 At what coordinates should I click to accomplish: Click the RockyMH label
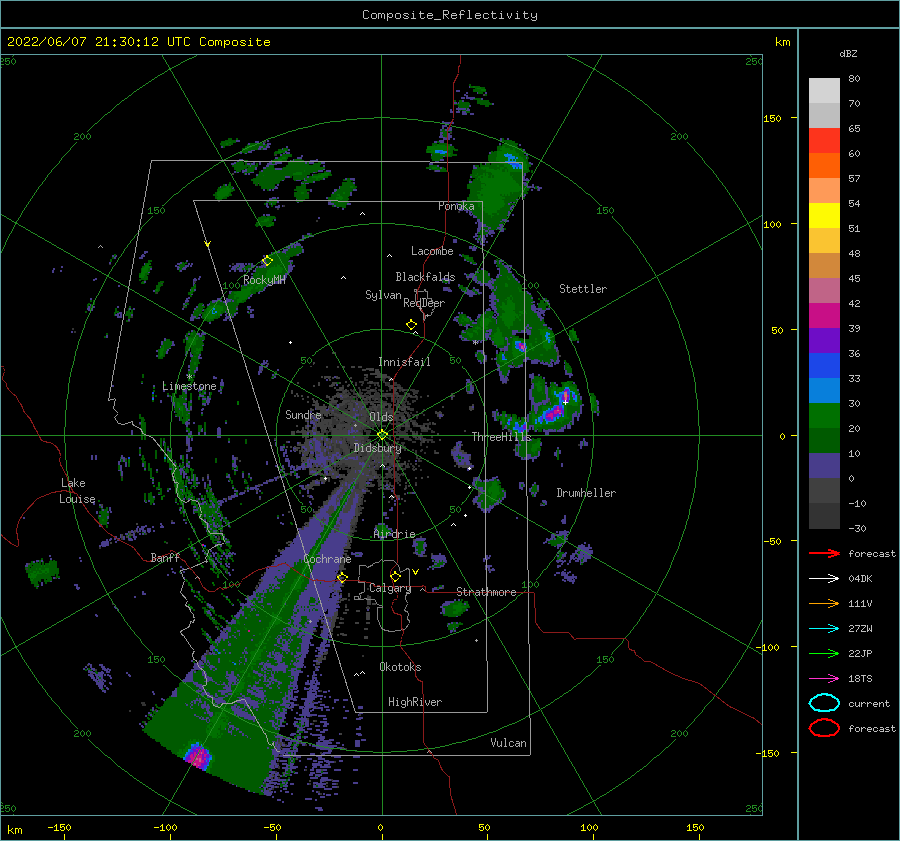pyautogui.click(x=264, y=280)
